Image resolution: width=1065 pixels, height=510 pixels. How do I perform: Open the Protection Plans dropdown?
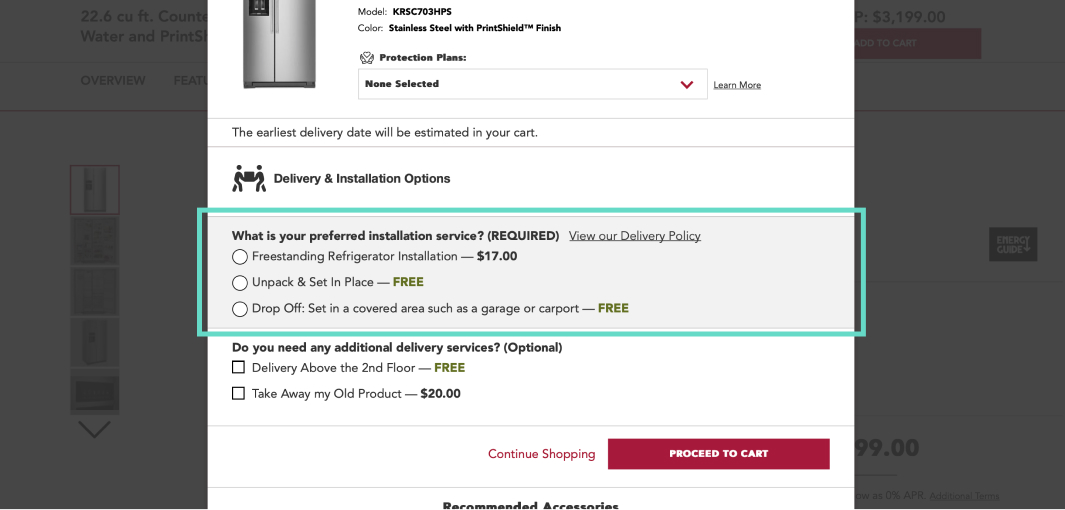pos(531,84)
